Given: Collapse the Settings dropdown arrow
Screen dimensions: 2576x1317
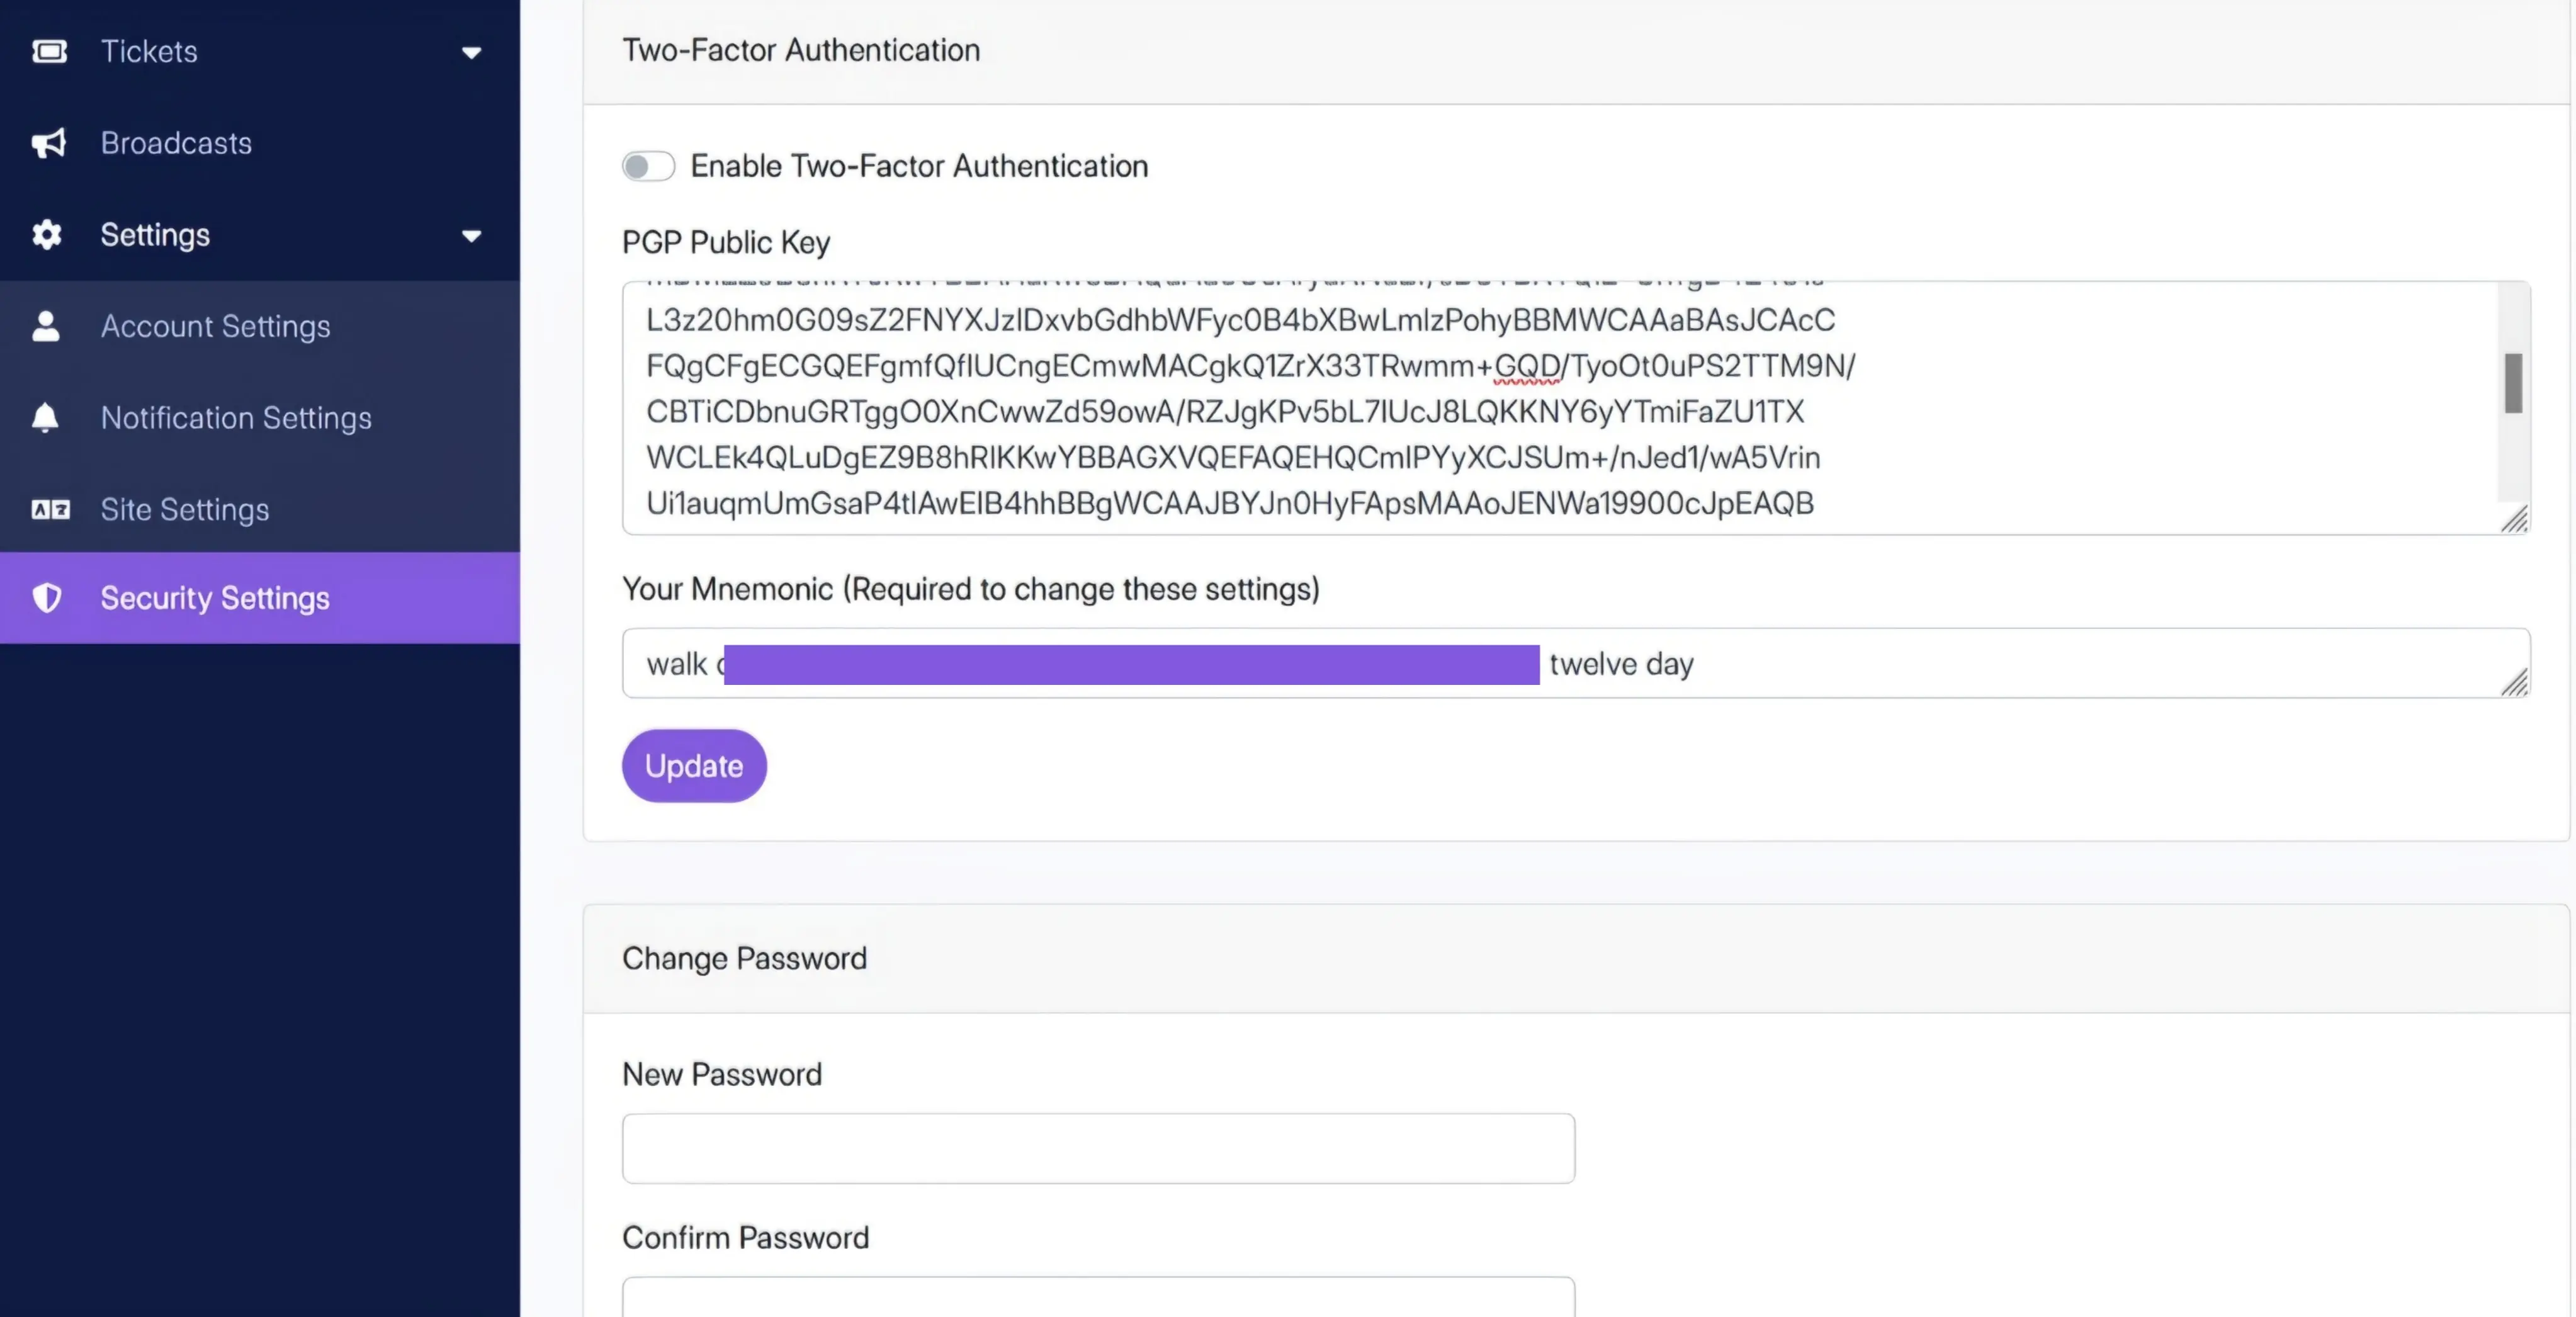Looking at the screenshot, I should pos(471,236).
